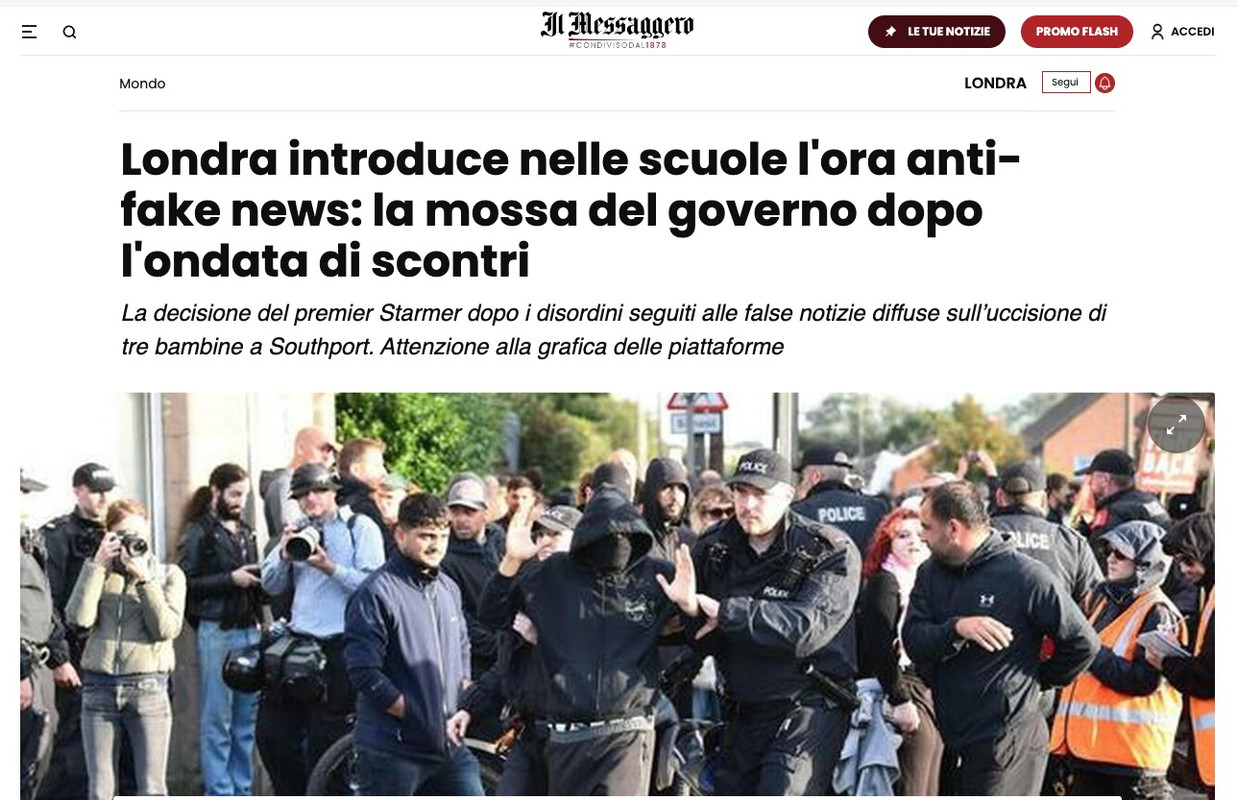1238x800 pixels.
Task: Open the main protest photo
Action: [x=617, y=596]
